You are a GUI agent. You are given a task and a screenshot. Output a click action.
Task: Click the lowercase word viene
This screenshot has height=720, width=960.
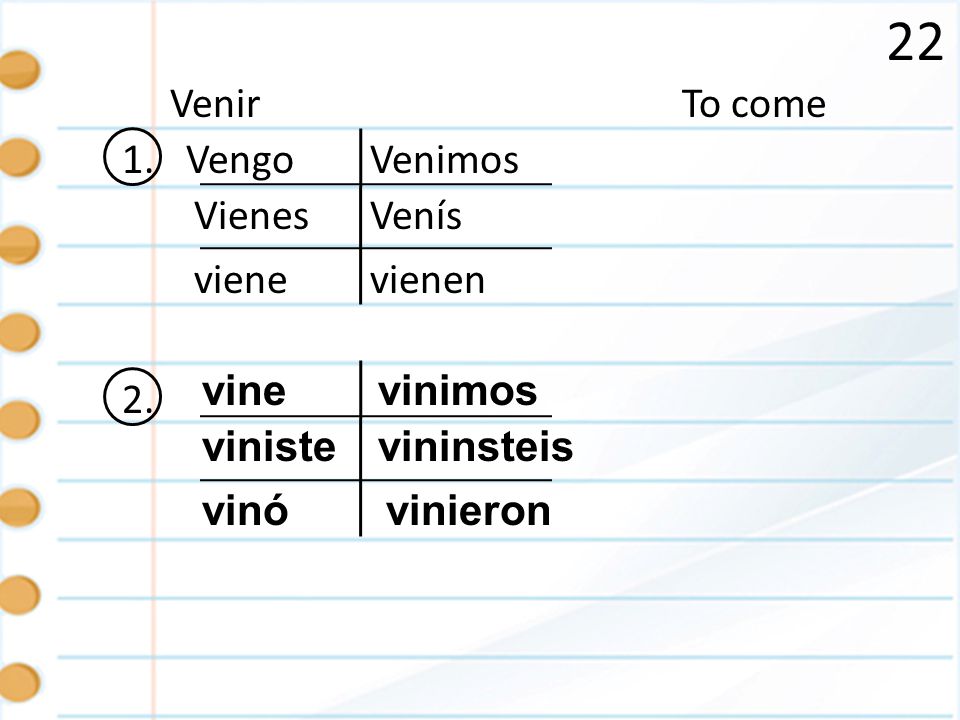coord(241,280)
